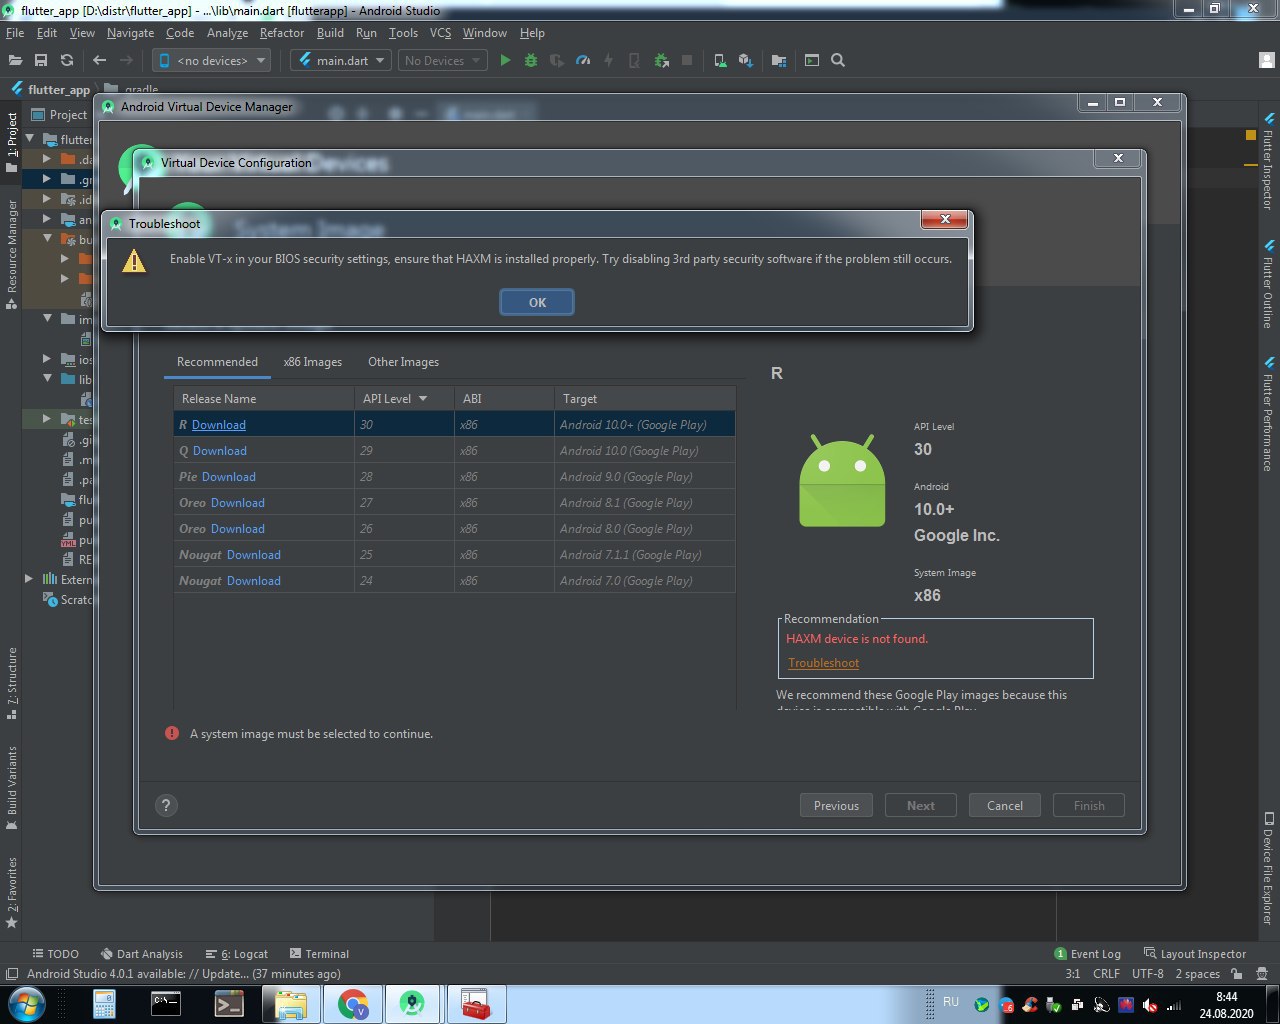Open SDK Manager toolbar icon

coord(746,60)
